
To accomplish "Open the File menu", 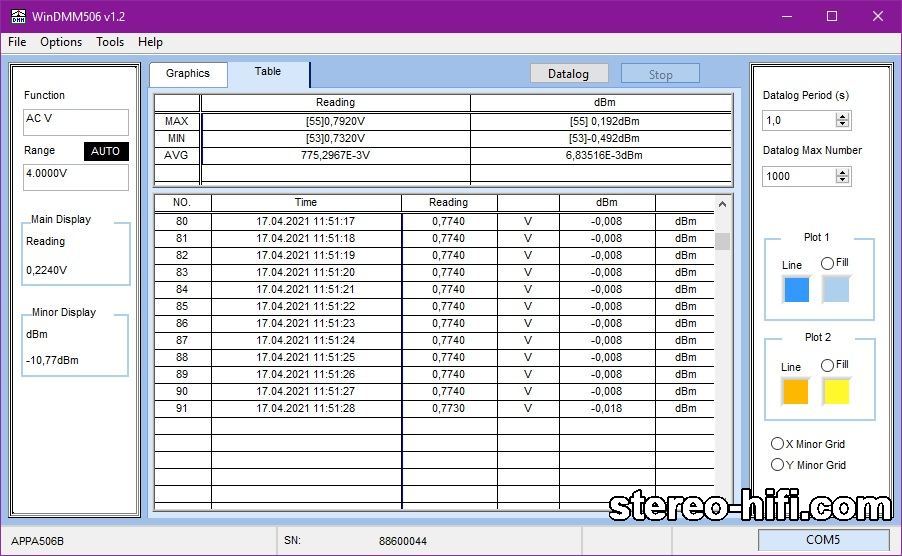I will click(17, 42).
